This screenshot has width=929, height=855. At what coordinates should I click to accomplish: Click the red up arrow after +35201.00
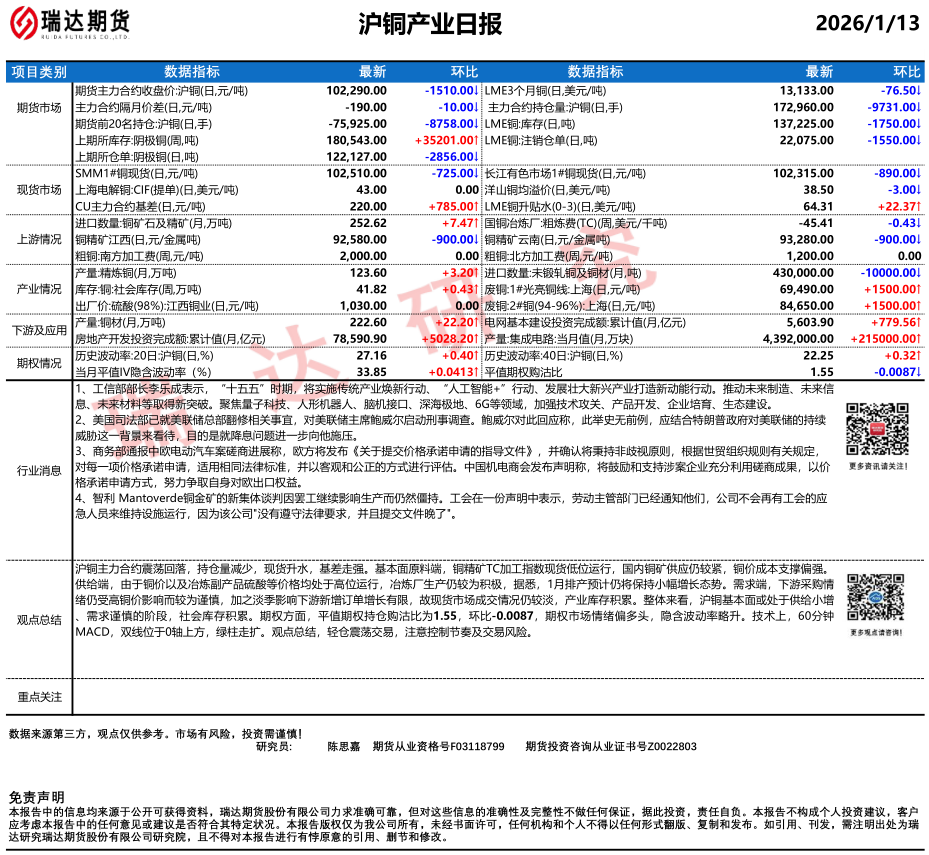(x=476, y=142)
